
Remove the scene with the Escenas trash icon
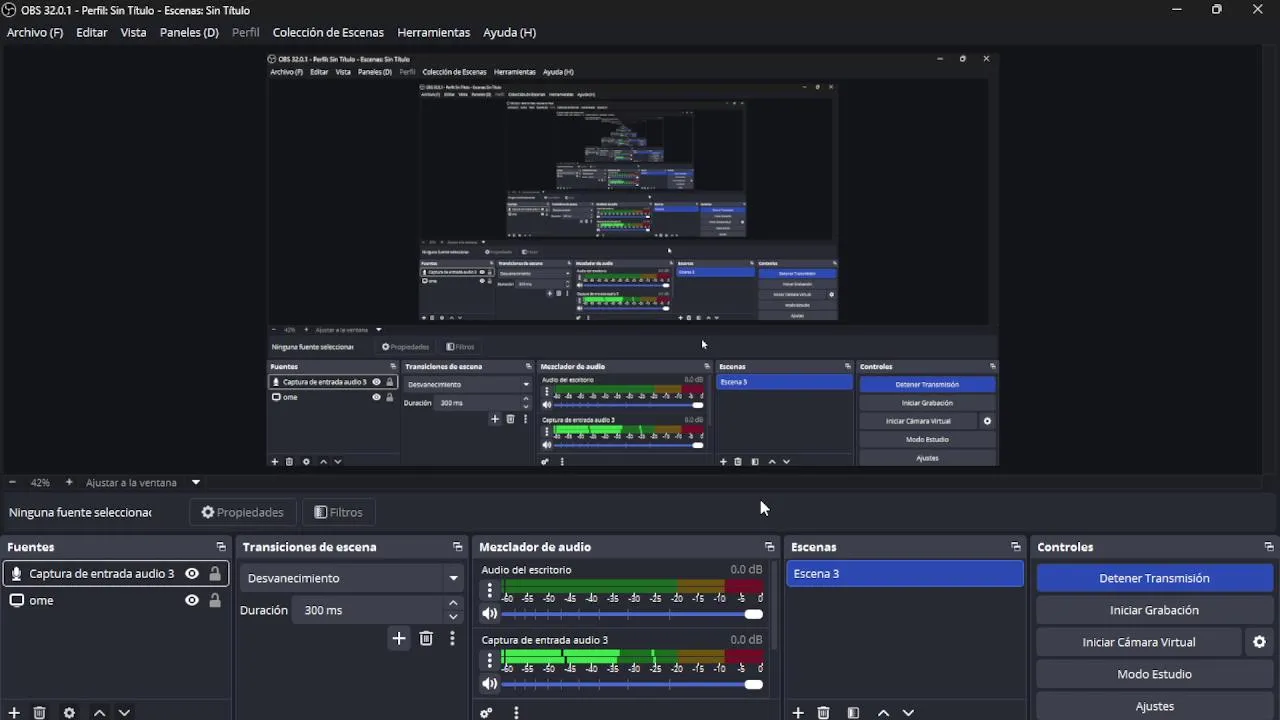click(824, 713)
